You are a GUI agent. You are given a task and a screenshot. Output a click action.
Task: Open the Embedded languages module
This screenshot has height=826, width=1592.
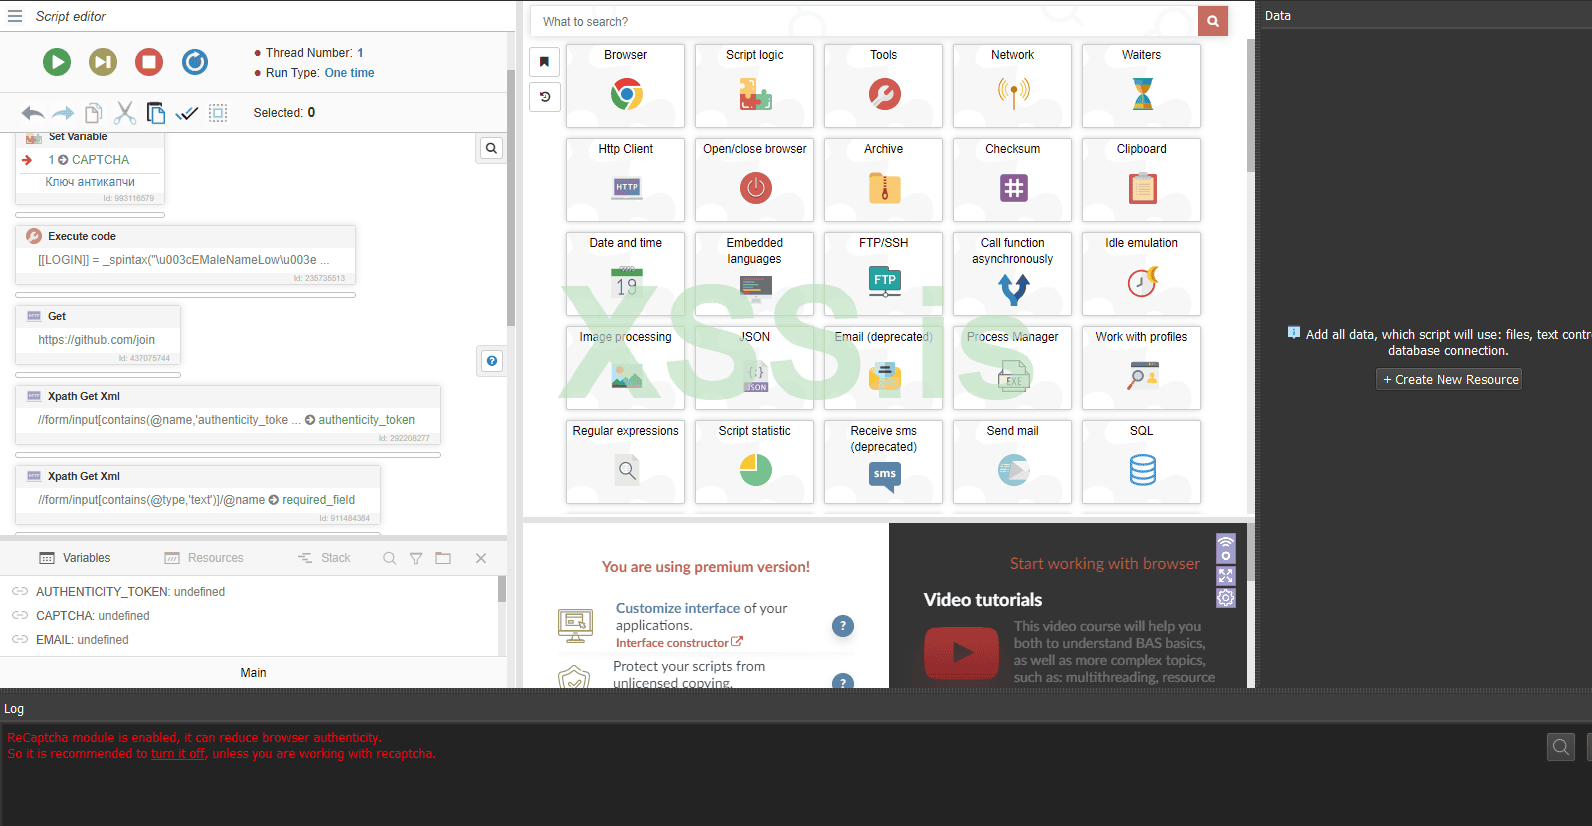pos(755,274)
